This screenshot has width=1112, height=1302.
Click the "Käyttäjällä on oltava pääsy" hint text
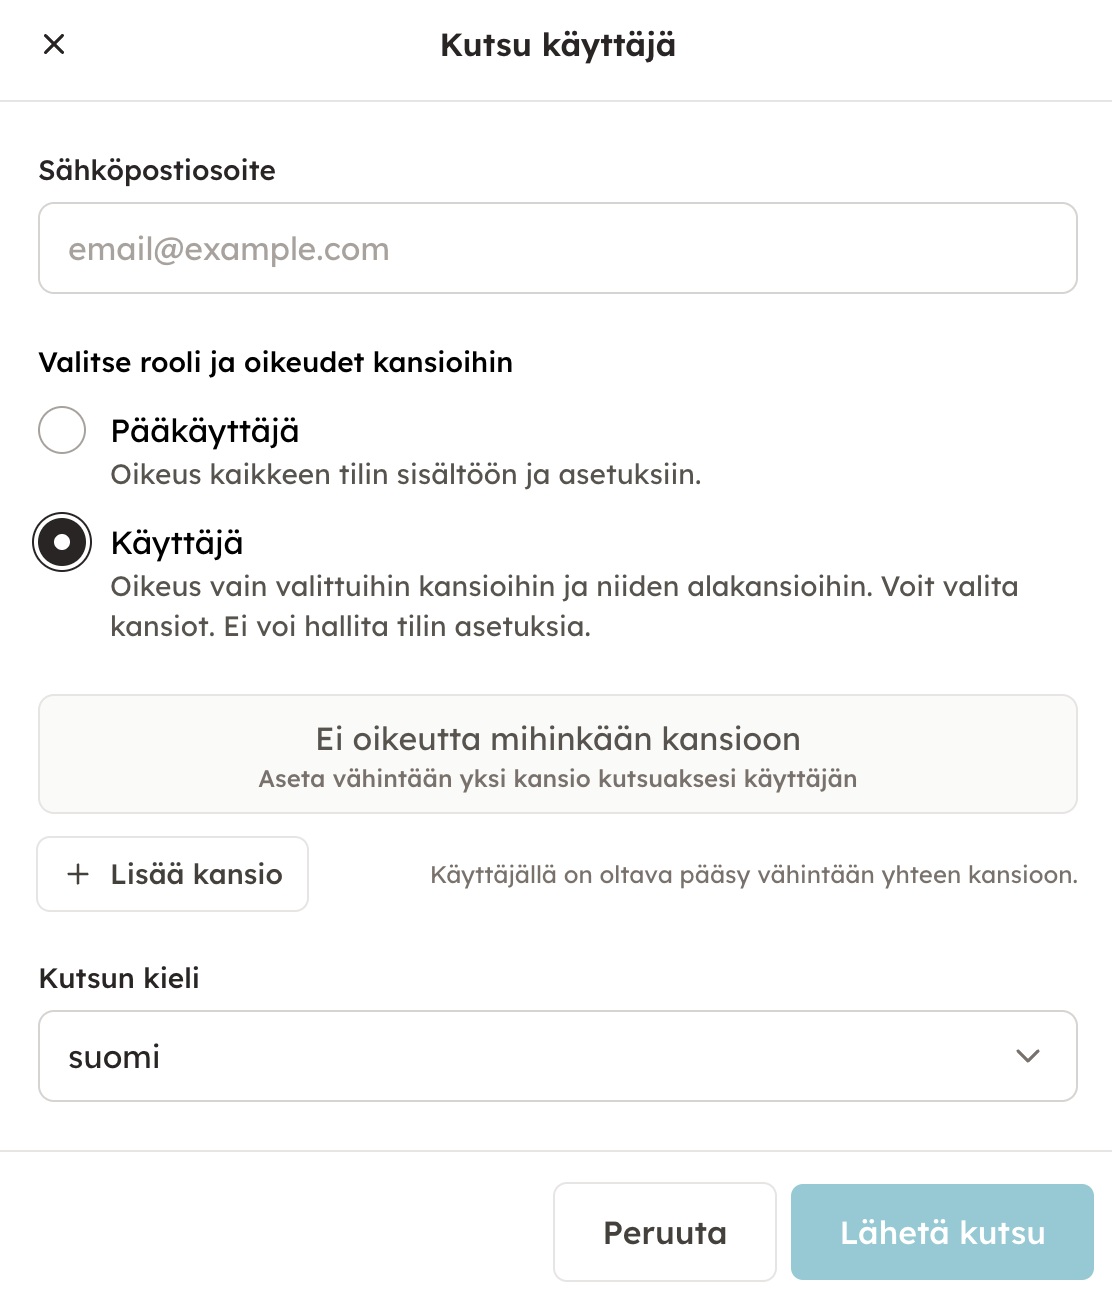[753, 875]
